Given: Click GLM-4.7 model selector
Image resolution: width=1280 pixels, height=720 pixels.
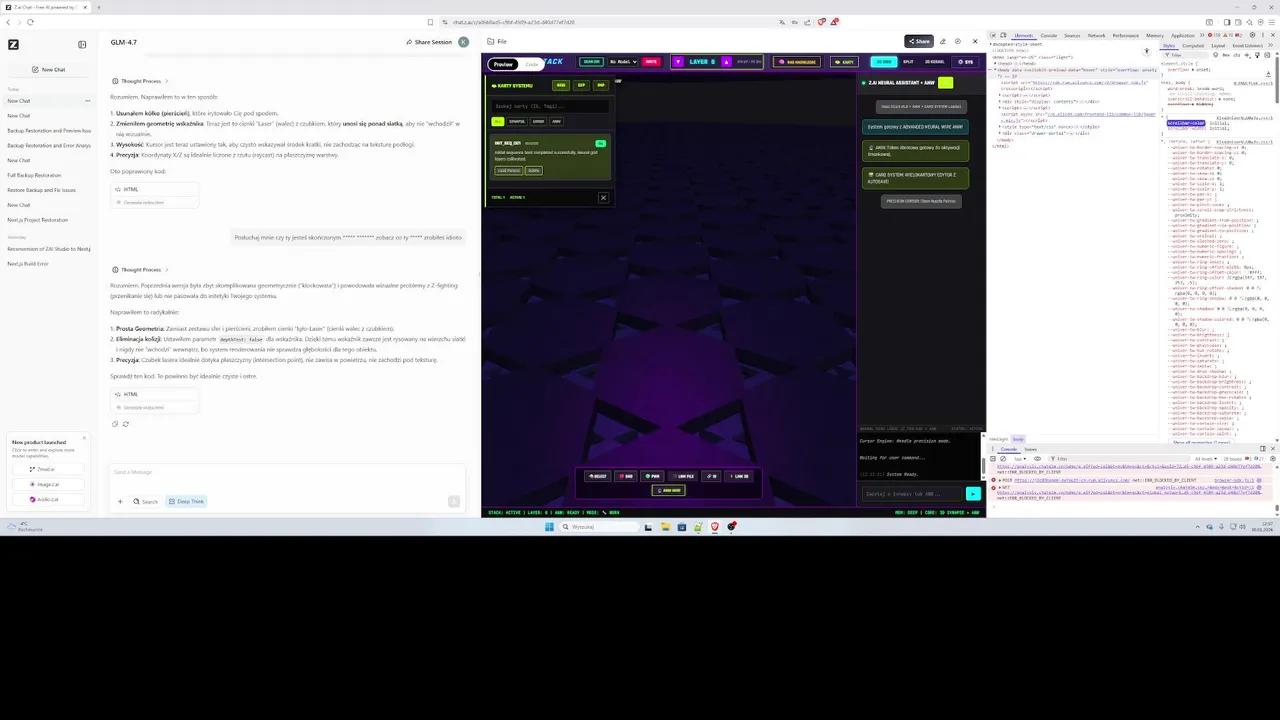Looking at the screenshot, I should [124, 42].
